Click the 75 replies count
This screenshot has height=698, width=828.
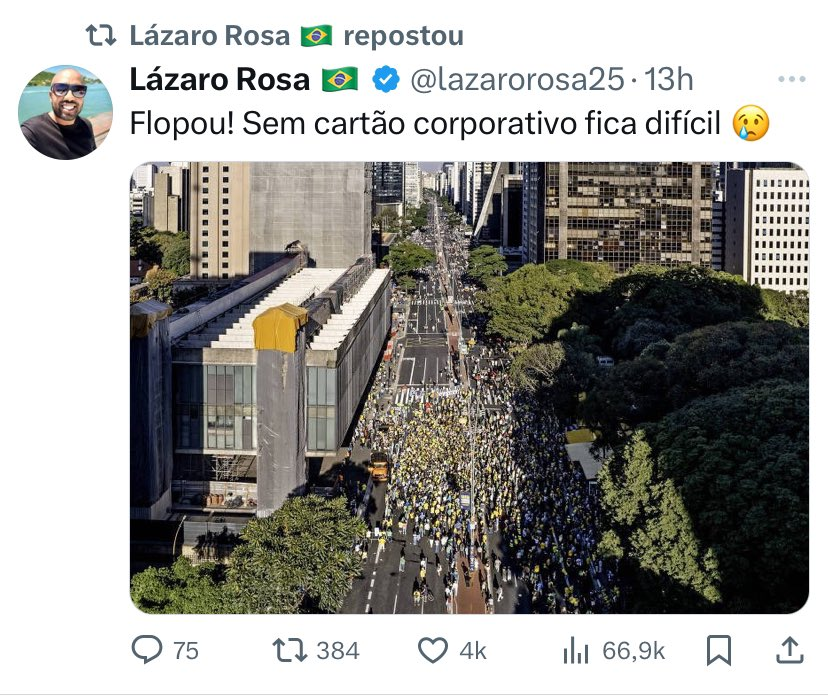coord(186,651)
